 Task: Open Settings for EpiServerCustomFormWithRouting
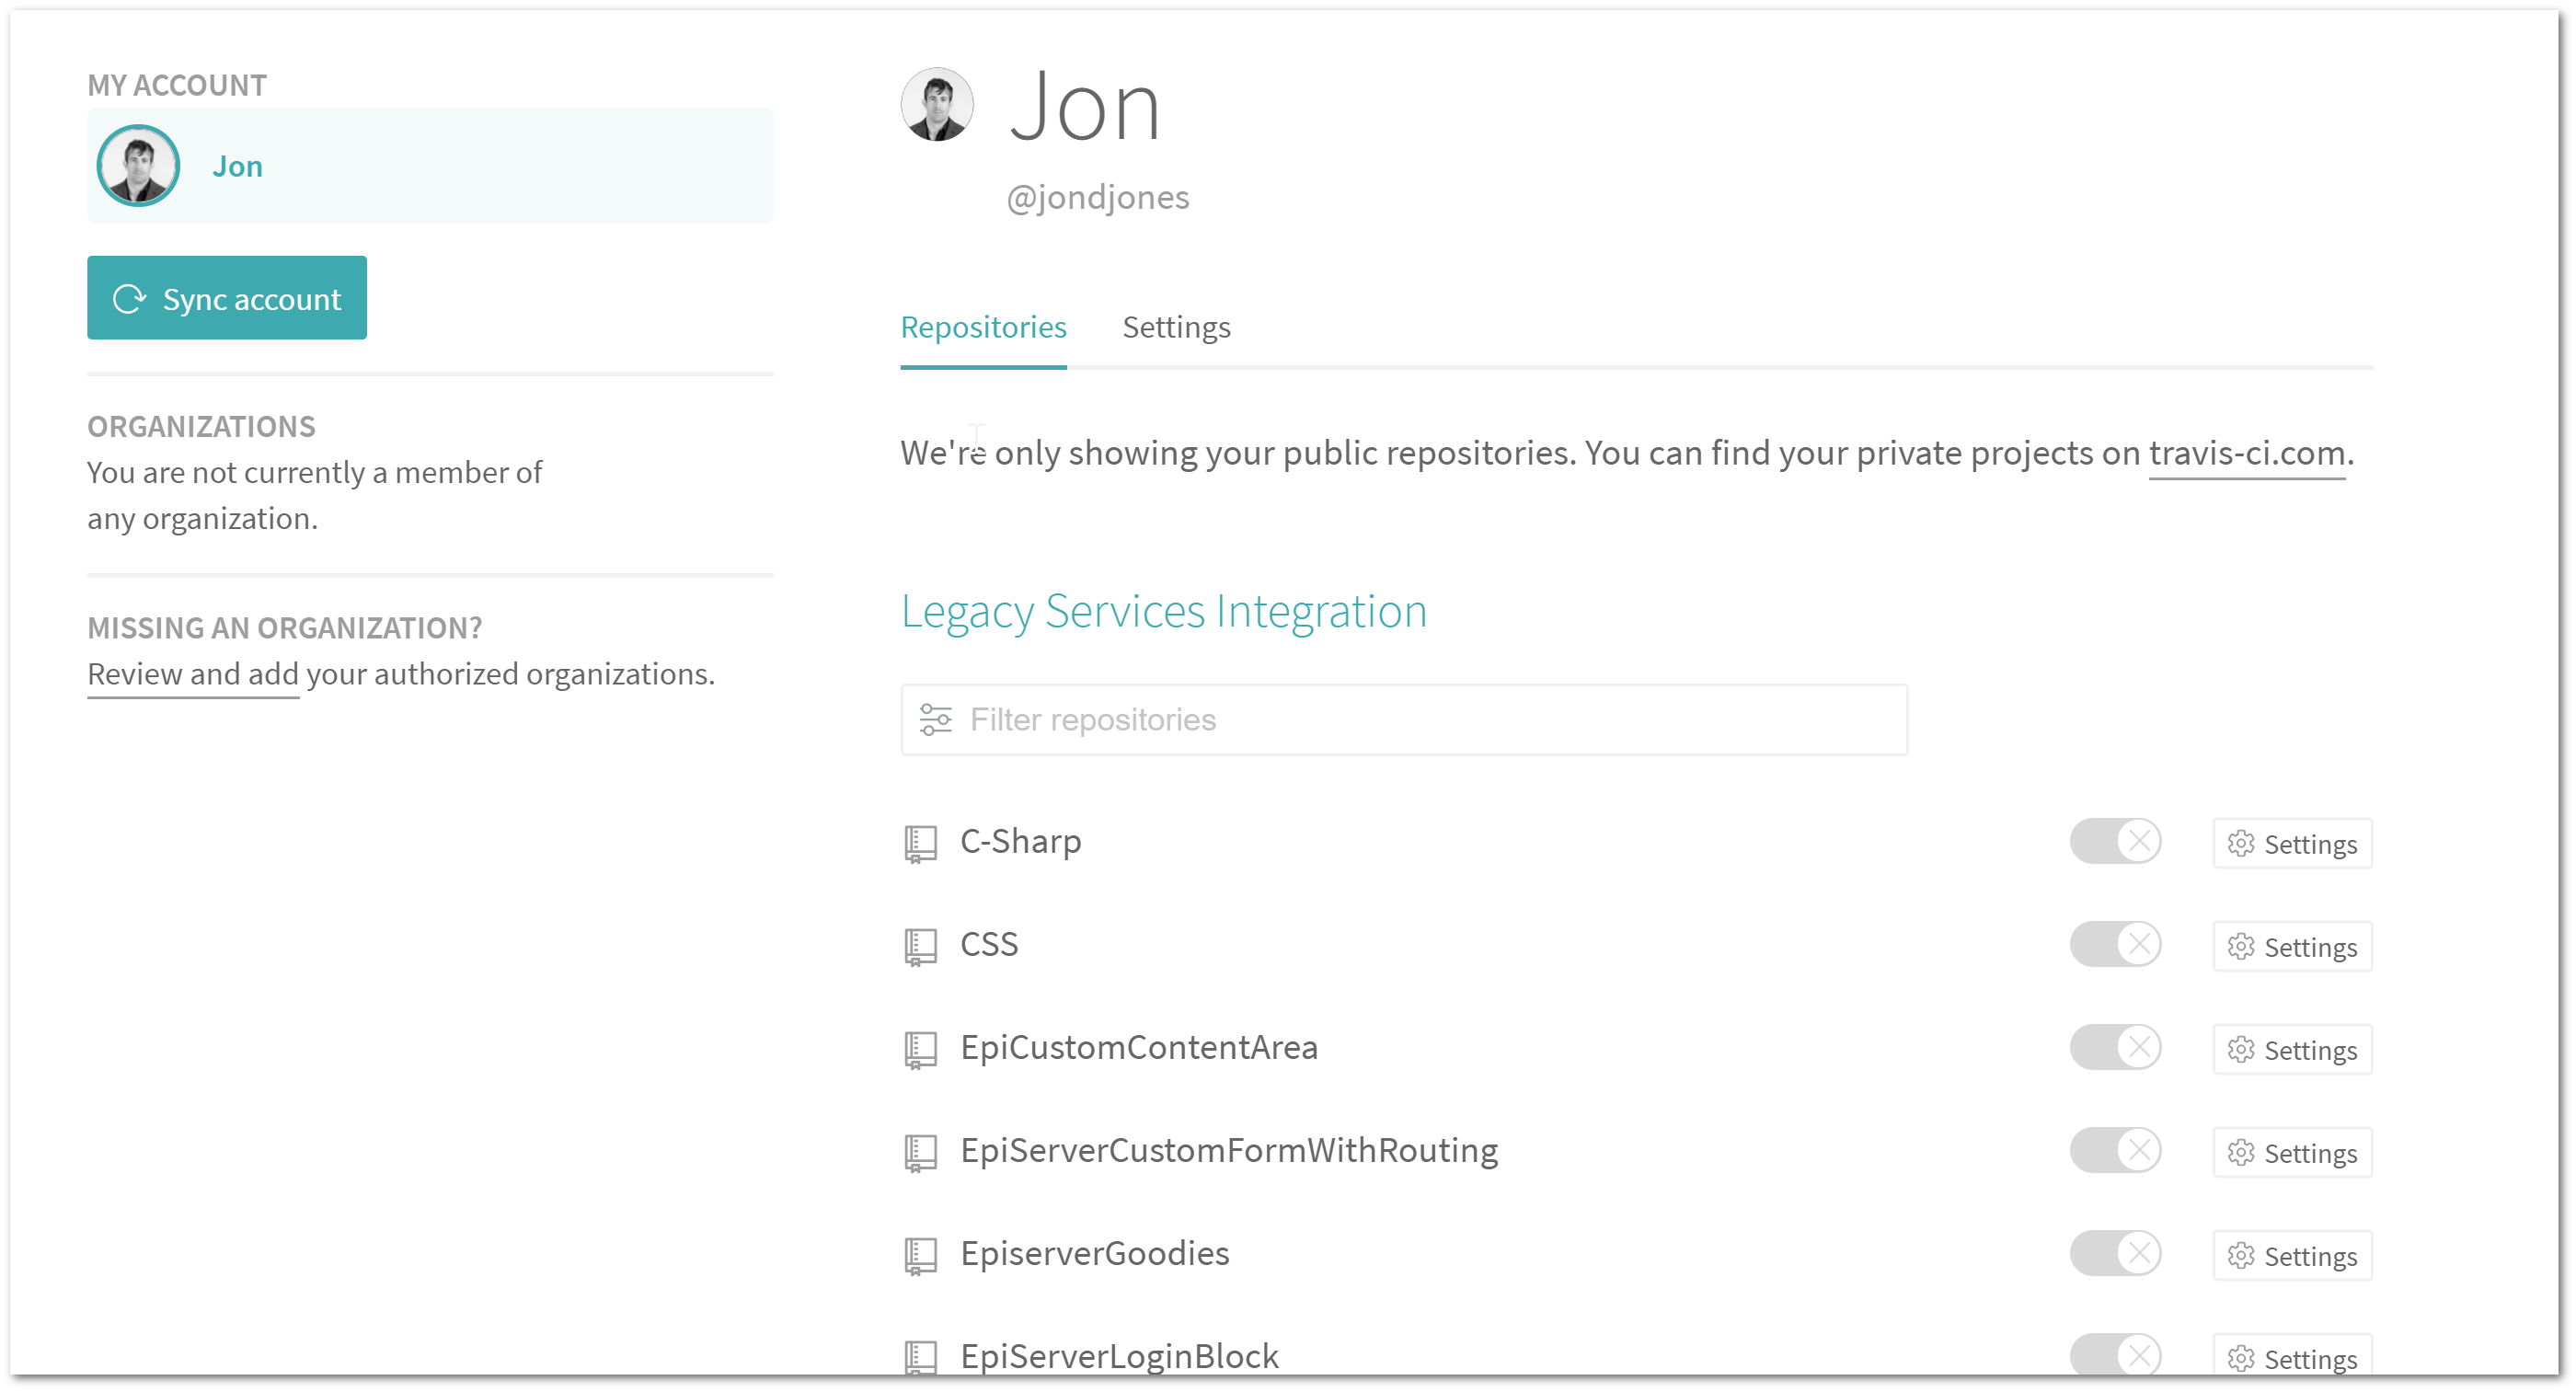point(2292,1153)
